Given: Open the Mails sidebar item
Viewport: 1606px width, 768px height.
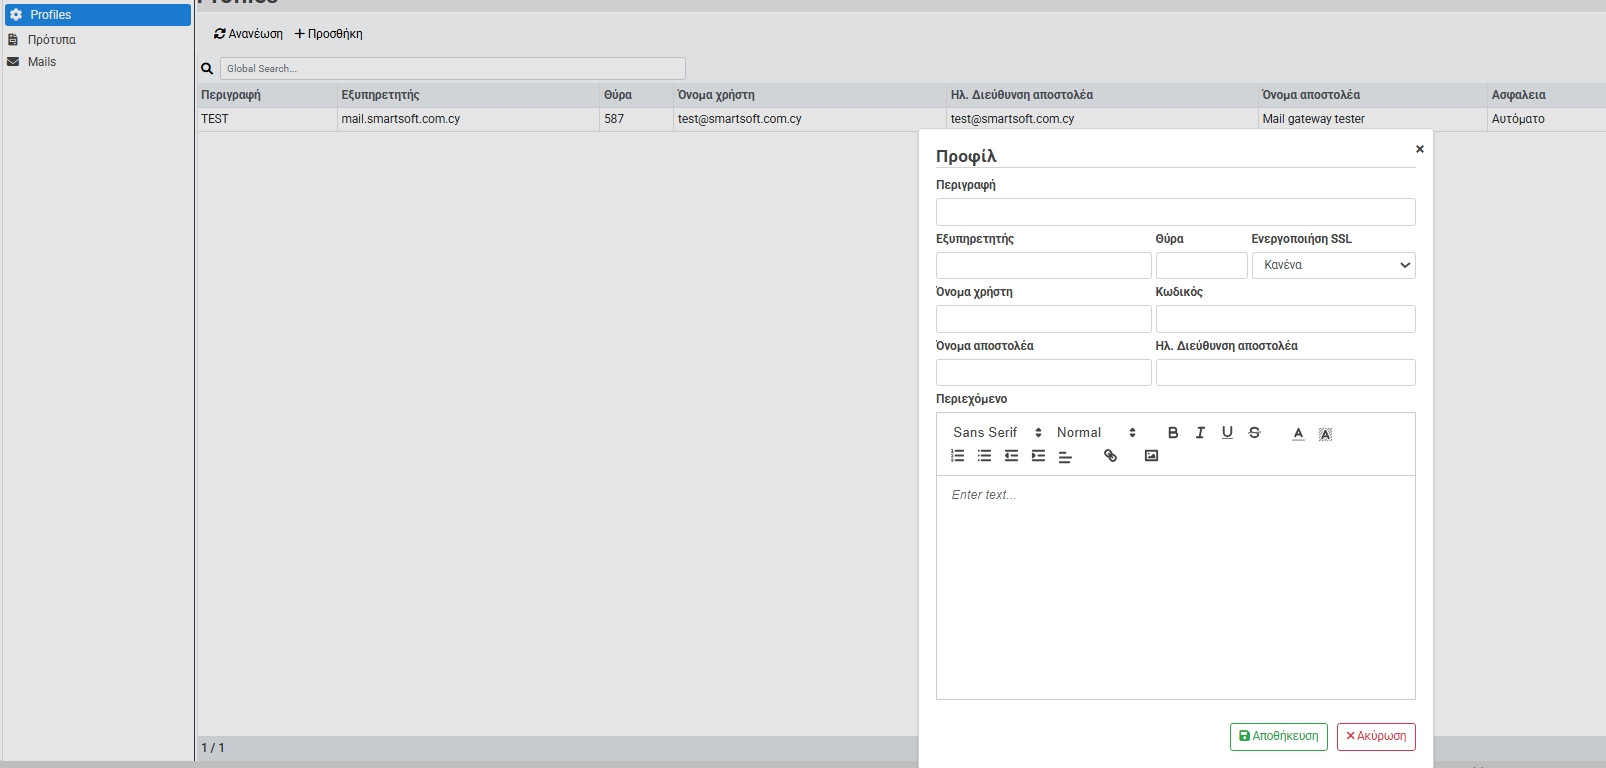Looking at the screenshot, I should point(98,62).
